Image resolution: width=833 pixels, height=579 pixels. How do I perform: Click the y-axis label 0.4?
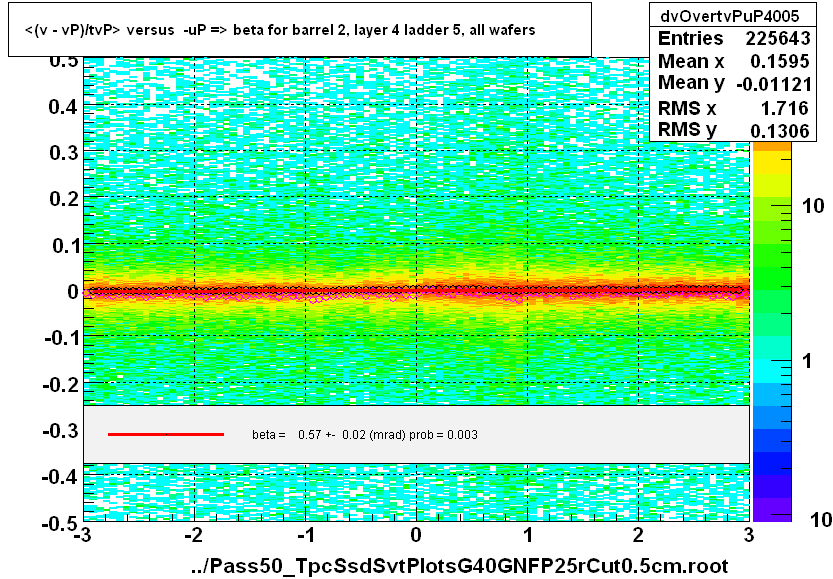64,107
